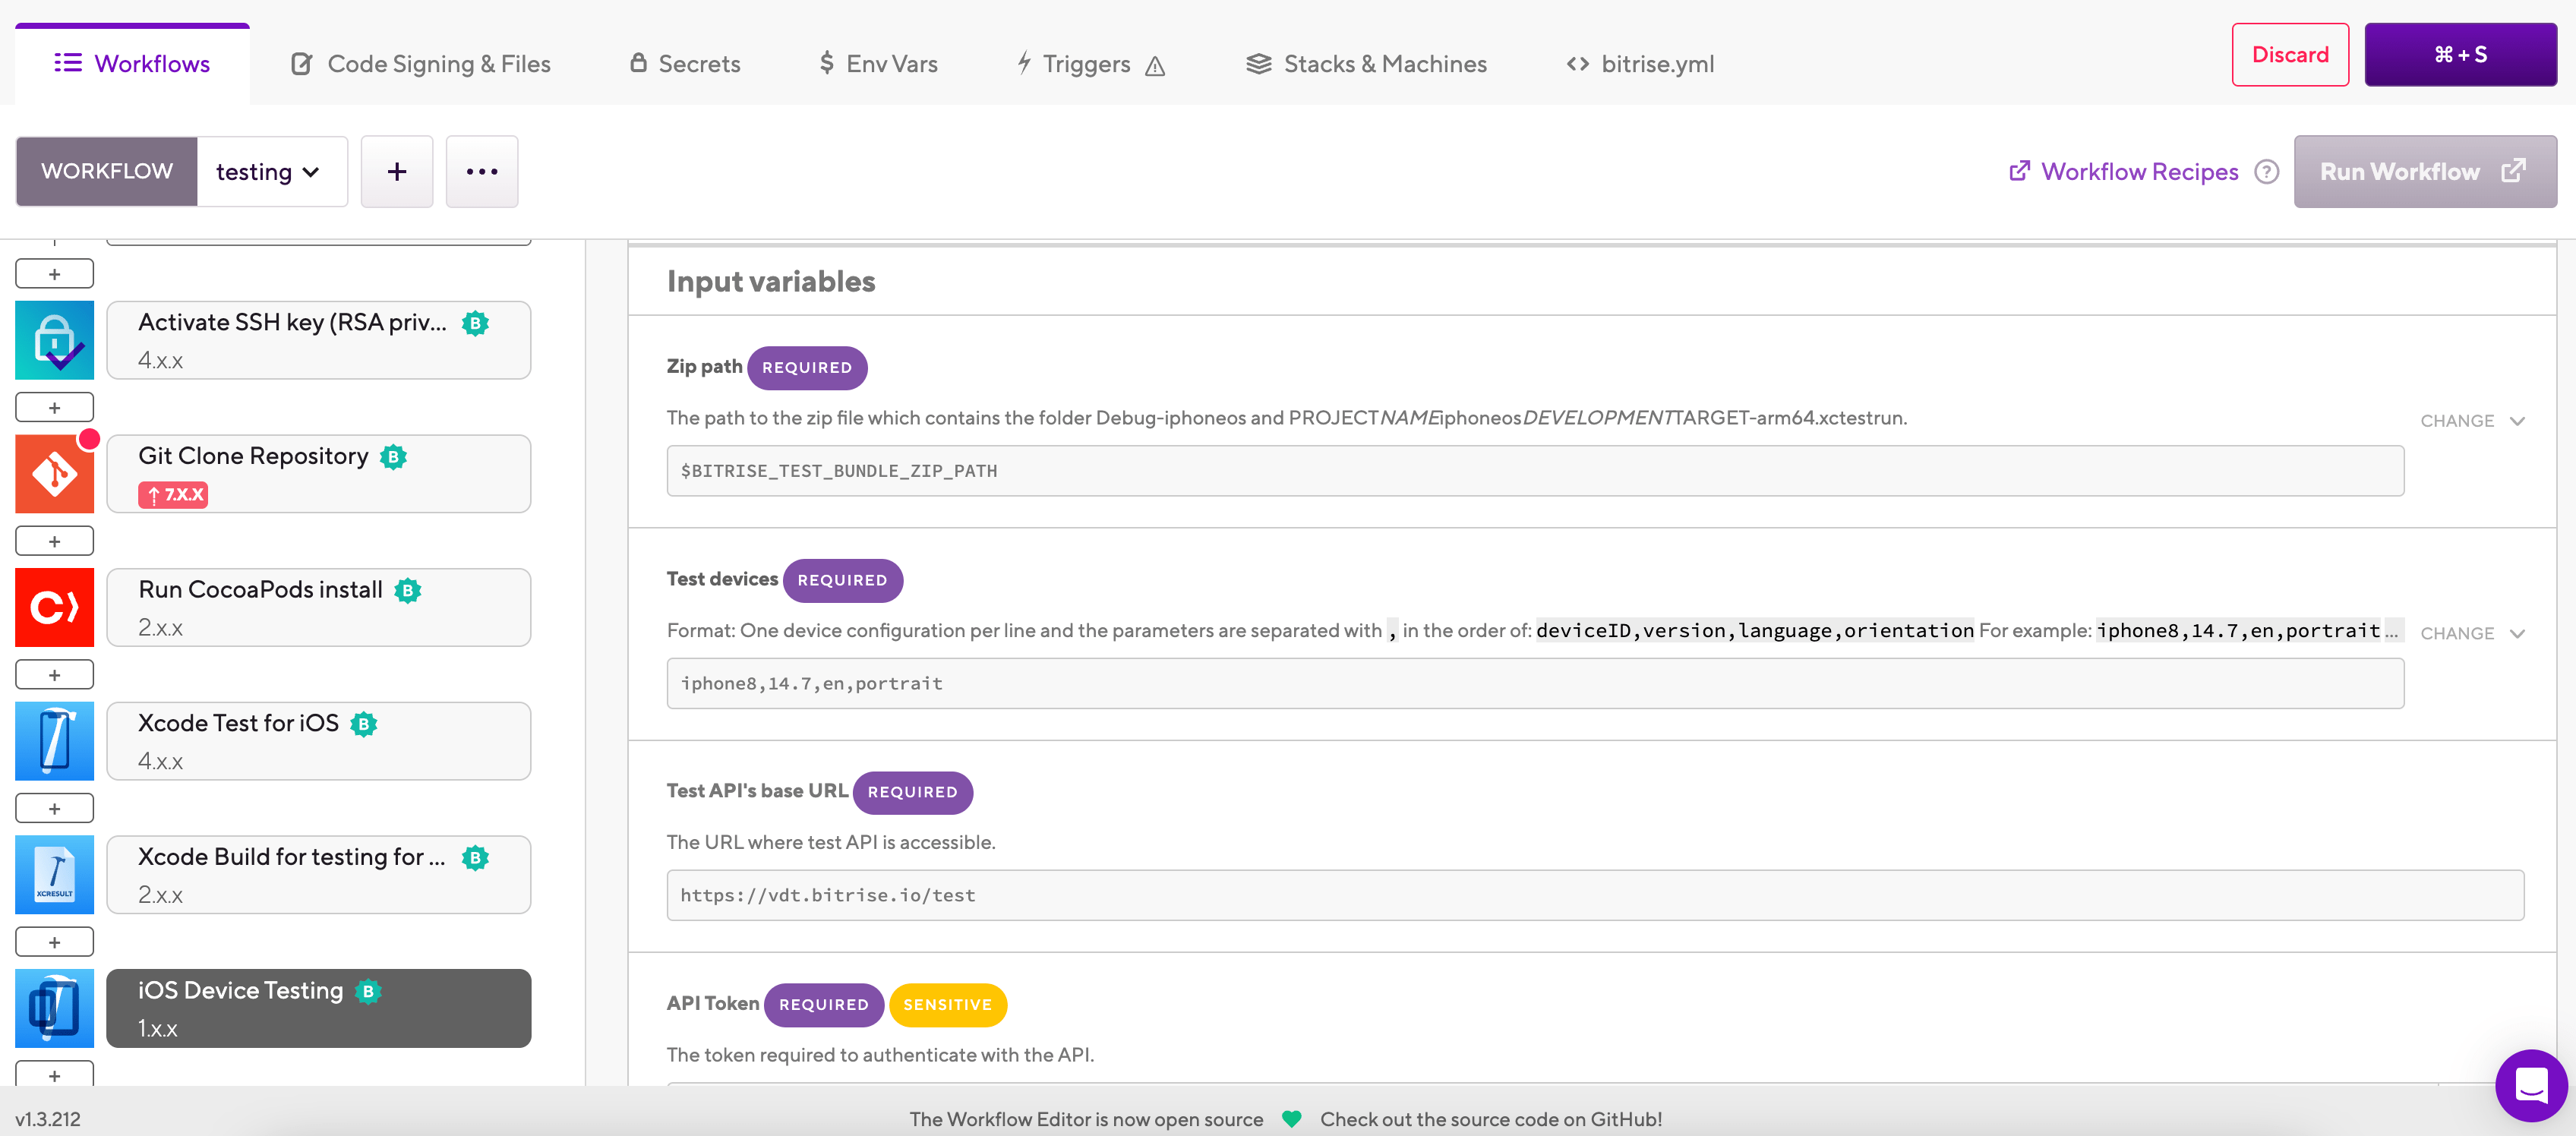Image resolution: width=2576 pixels, height=1136 pixels.
Task: Expand CHANGE for Zip path input
Action: tap(2472, 421)
